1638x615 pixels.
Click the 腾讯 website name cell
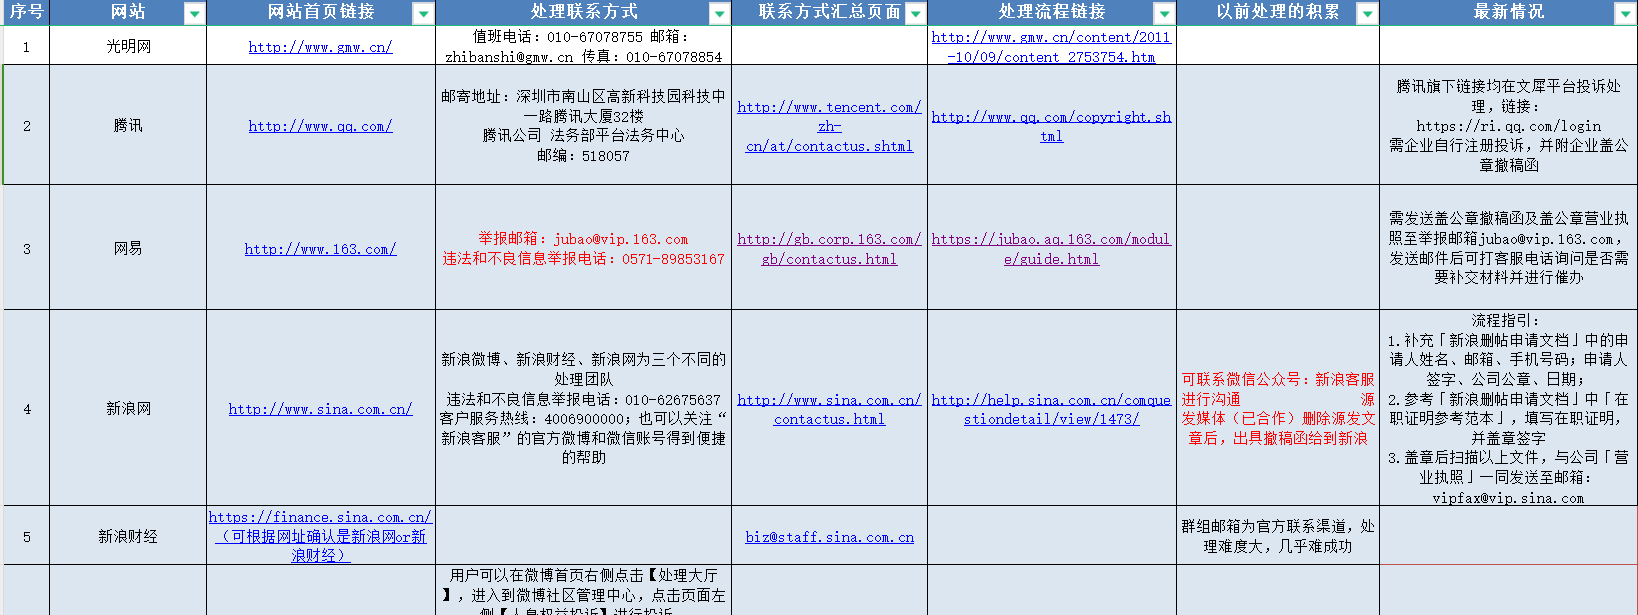[x=128, y=125]
